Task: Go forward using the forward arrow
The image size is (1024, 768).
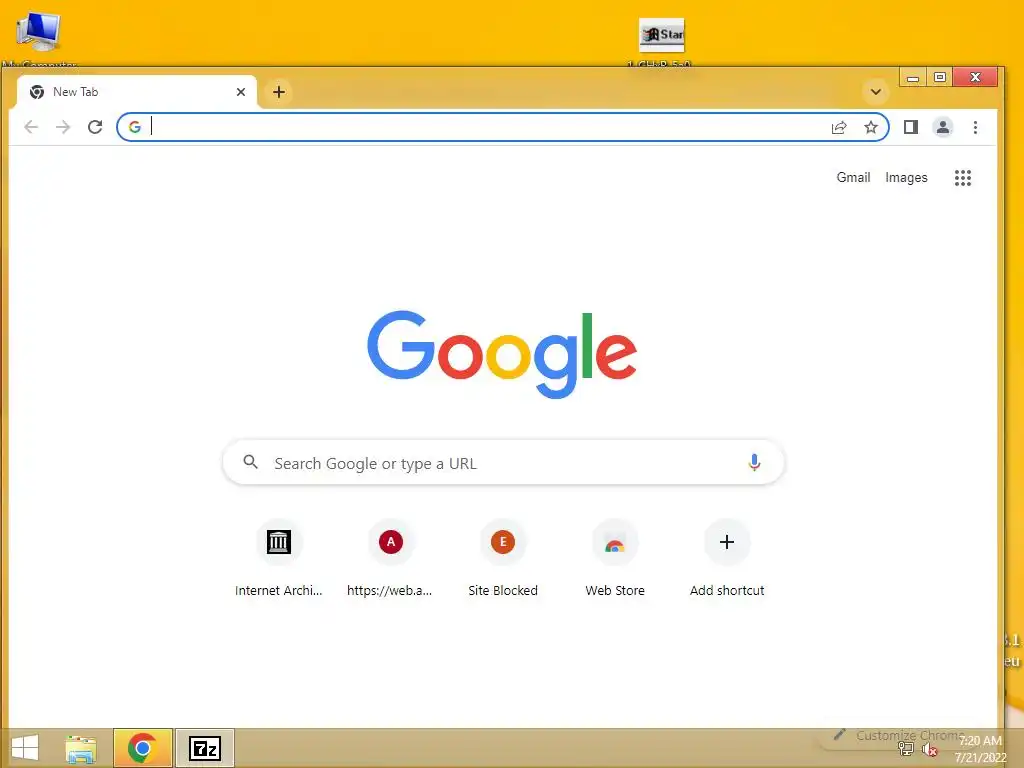Action: pyautogui.click(x=63, y=127)
